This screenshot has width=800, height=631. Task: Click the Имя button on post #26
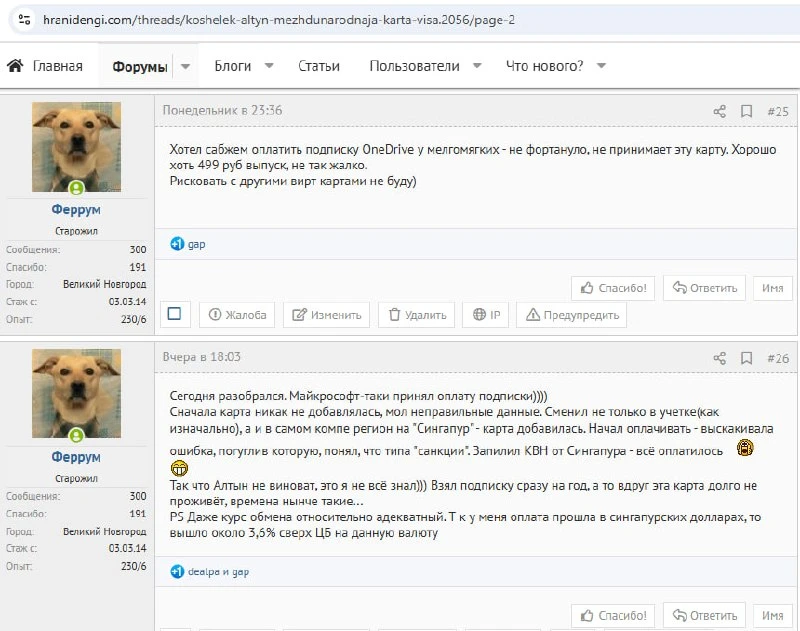coord(772,616)
